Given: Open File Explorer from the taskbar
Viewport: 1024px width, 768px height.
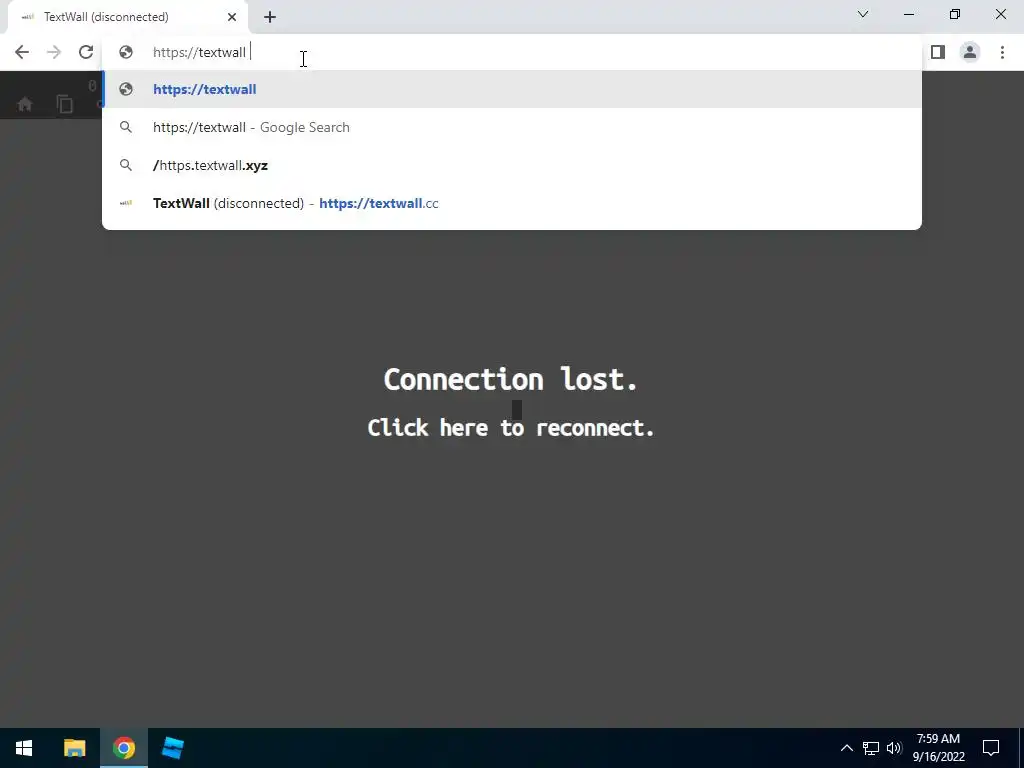Looking at the screenshot, I should [x=74, y=748].
